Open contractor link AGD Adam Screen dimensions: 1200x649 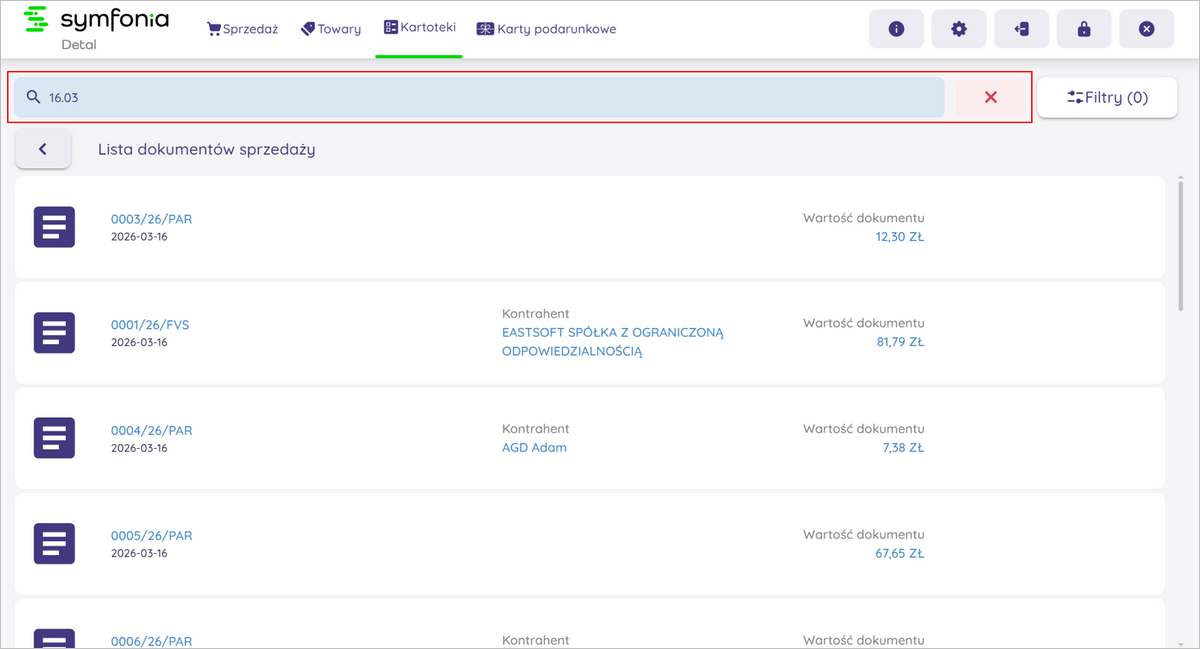tap(534, 448)
